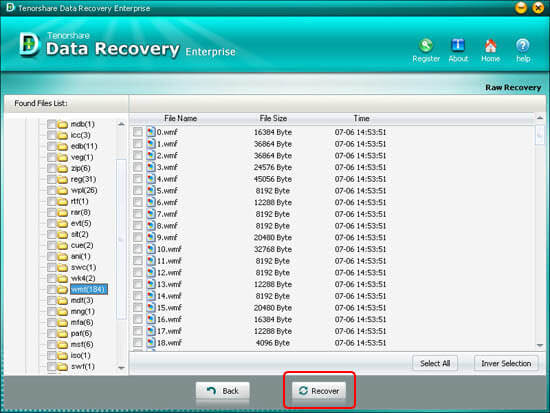Click the Recover button
Screen dimensions: 550x413
(319, 391)
